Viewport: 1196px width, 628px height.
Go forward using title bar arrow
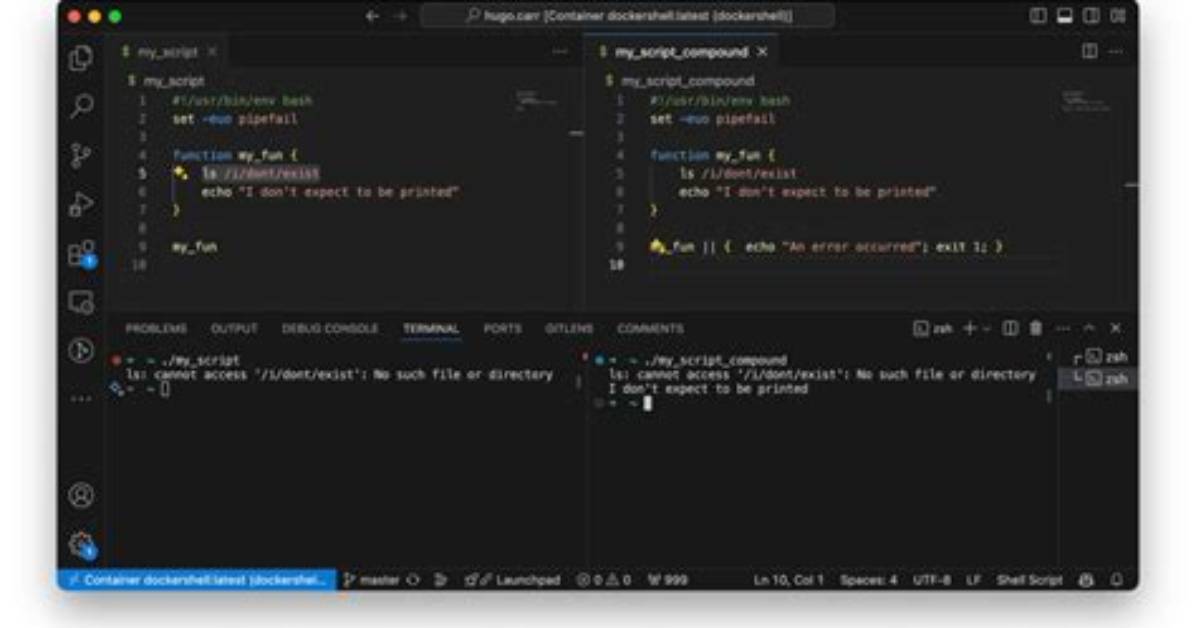(x=400, y=15)
